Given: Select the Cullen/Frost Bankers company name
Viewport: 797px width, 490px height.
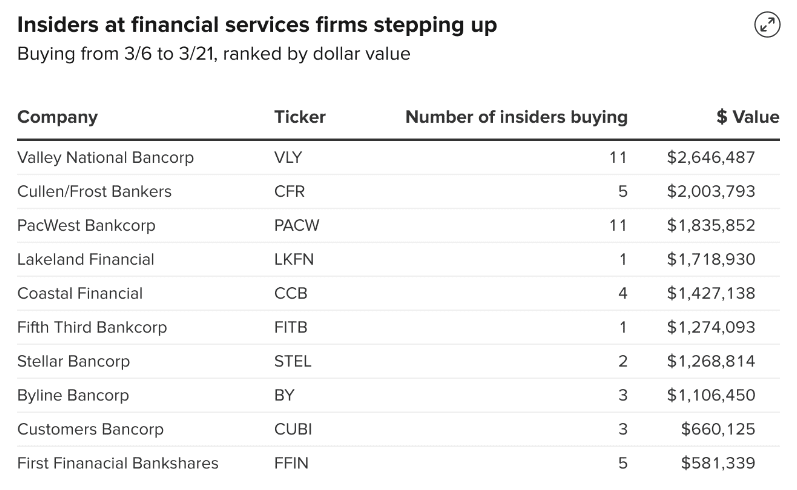Looking at the screenshot, I should (x=94, y=192).
